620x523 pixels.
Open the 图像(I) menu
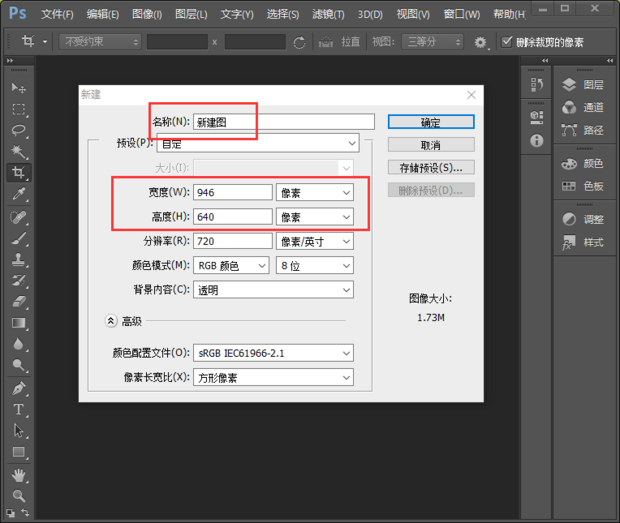click(x=147, y=14)
